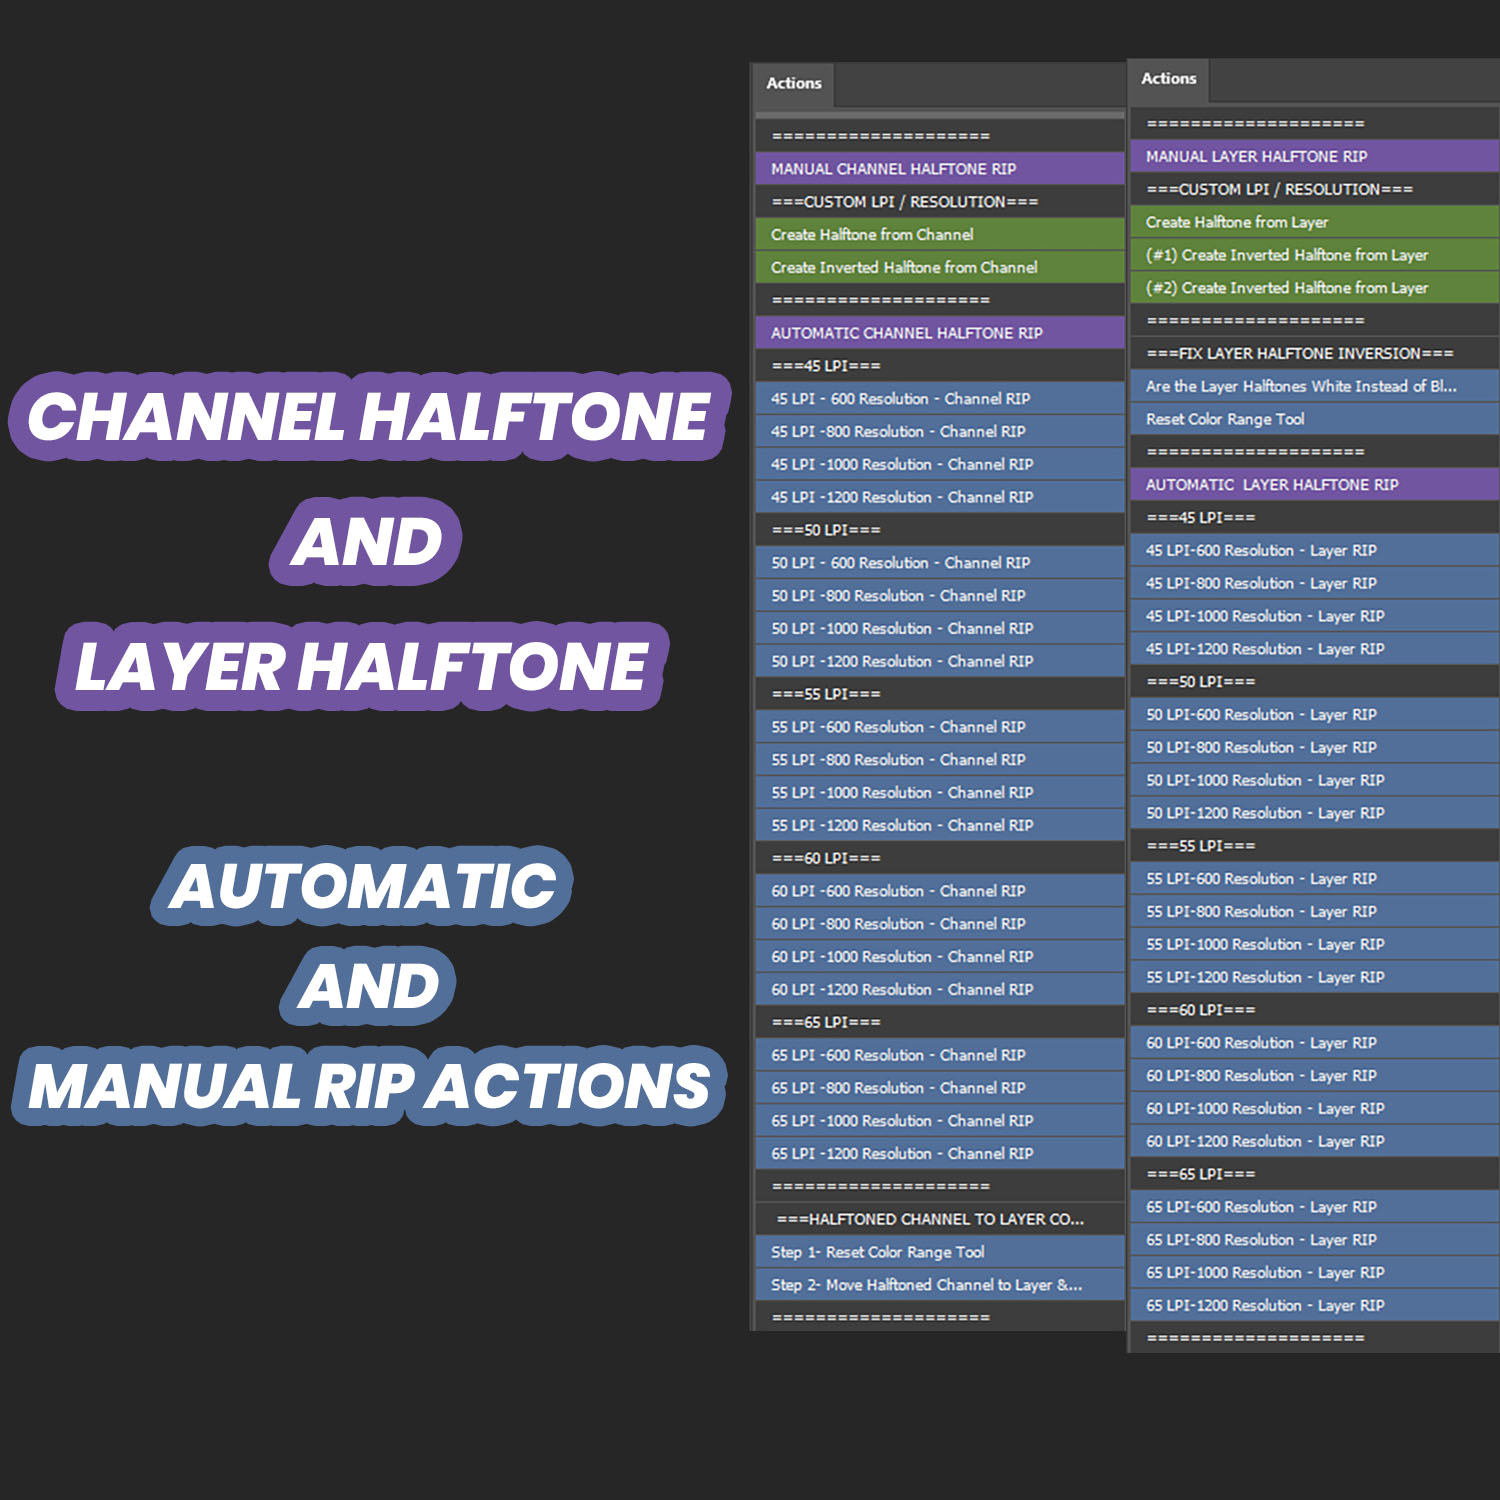Select 60 LPI -1000 Resolution - Channel RIP
Screen dimensions: 1500x1500
coord(941,956)
